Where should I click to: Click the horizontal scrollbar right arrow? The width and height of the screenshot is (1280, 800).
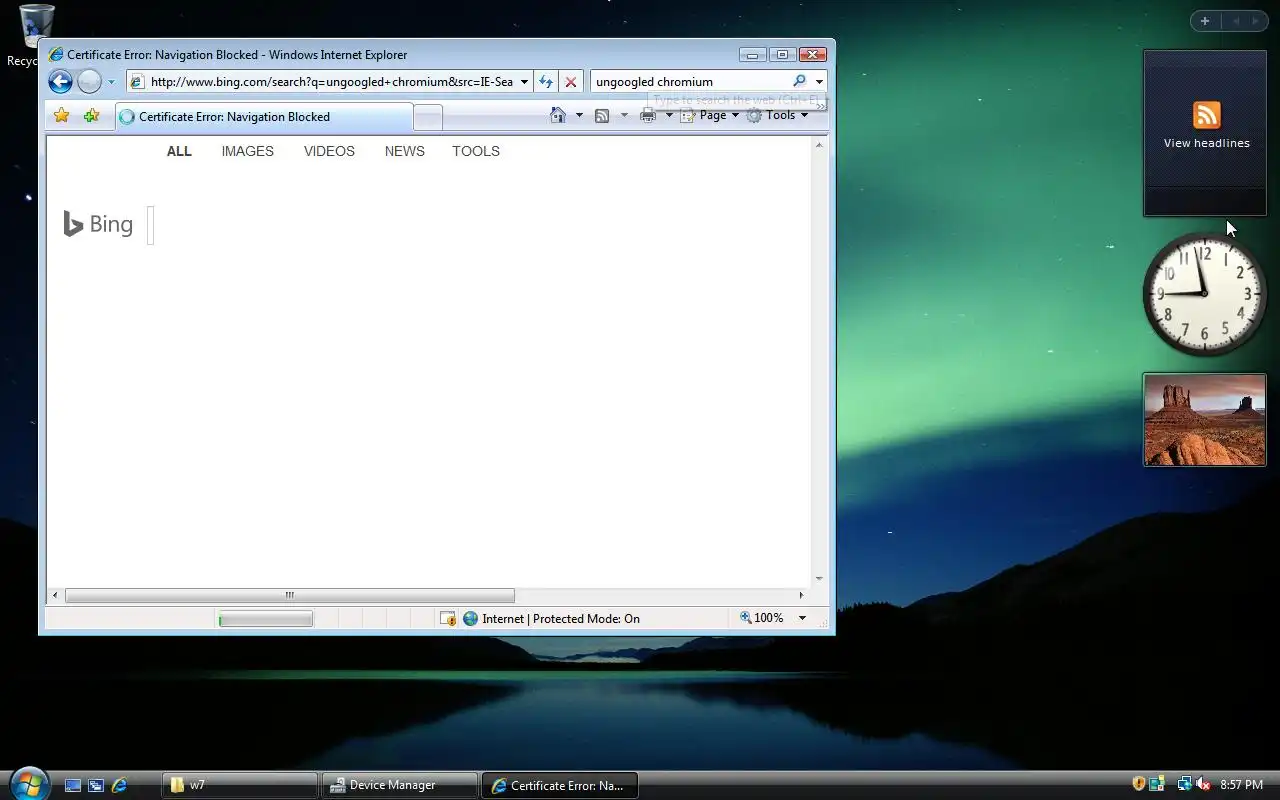(801, 595)
